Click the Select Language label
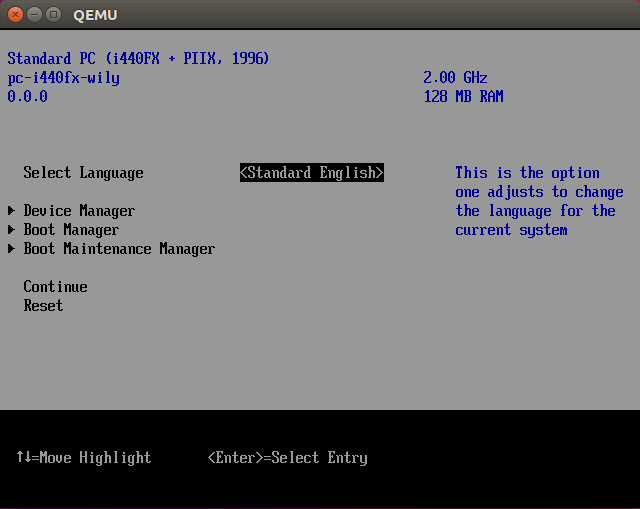The height and width of the screenshot is (509, 640). pyautogui.click(x=83, y=173)
